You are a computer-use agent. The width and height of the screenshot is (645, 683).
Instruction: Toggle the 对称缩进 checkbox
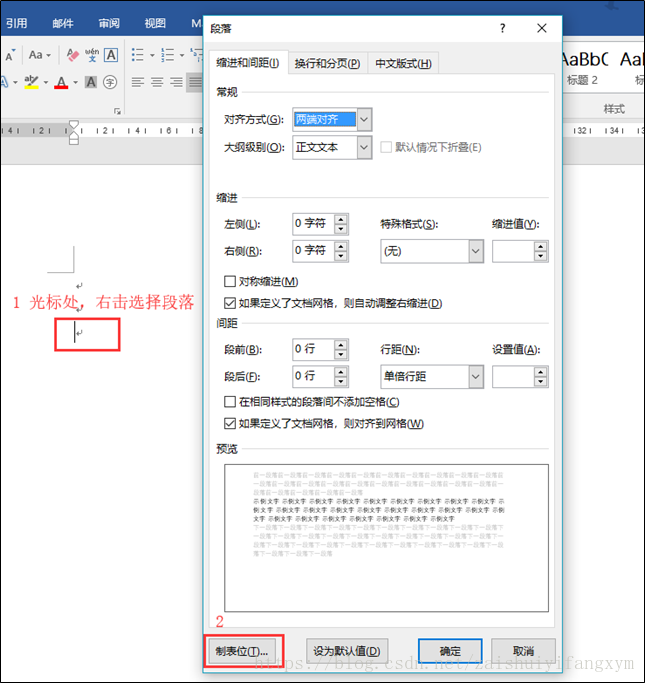click(230, 281)
